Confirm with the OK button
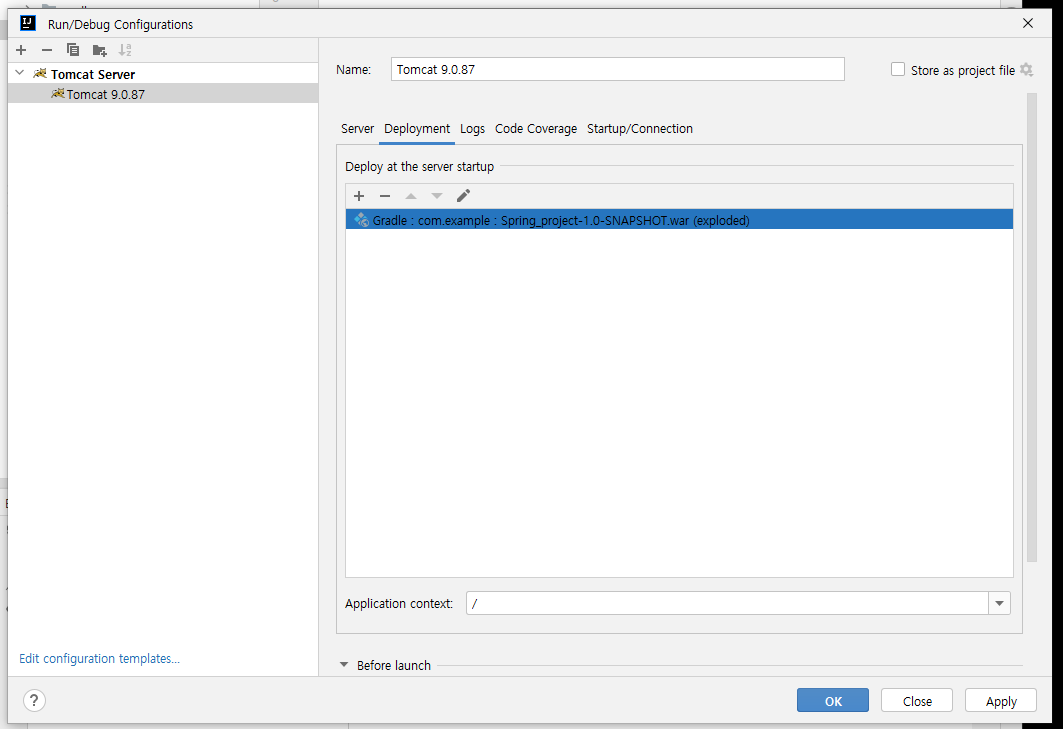This screenshot has height=729, width=1063. coord(833,701)
